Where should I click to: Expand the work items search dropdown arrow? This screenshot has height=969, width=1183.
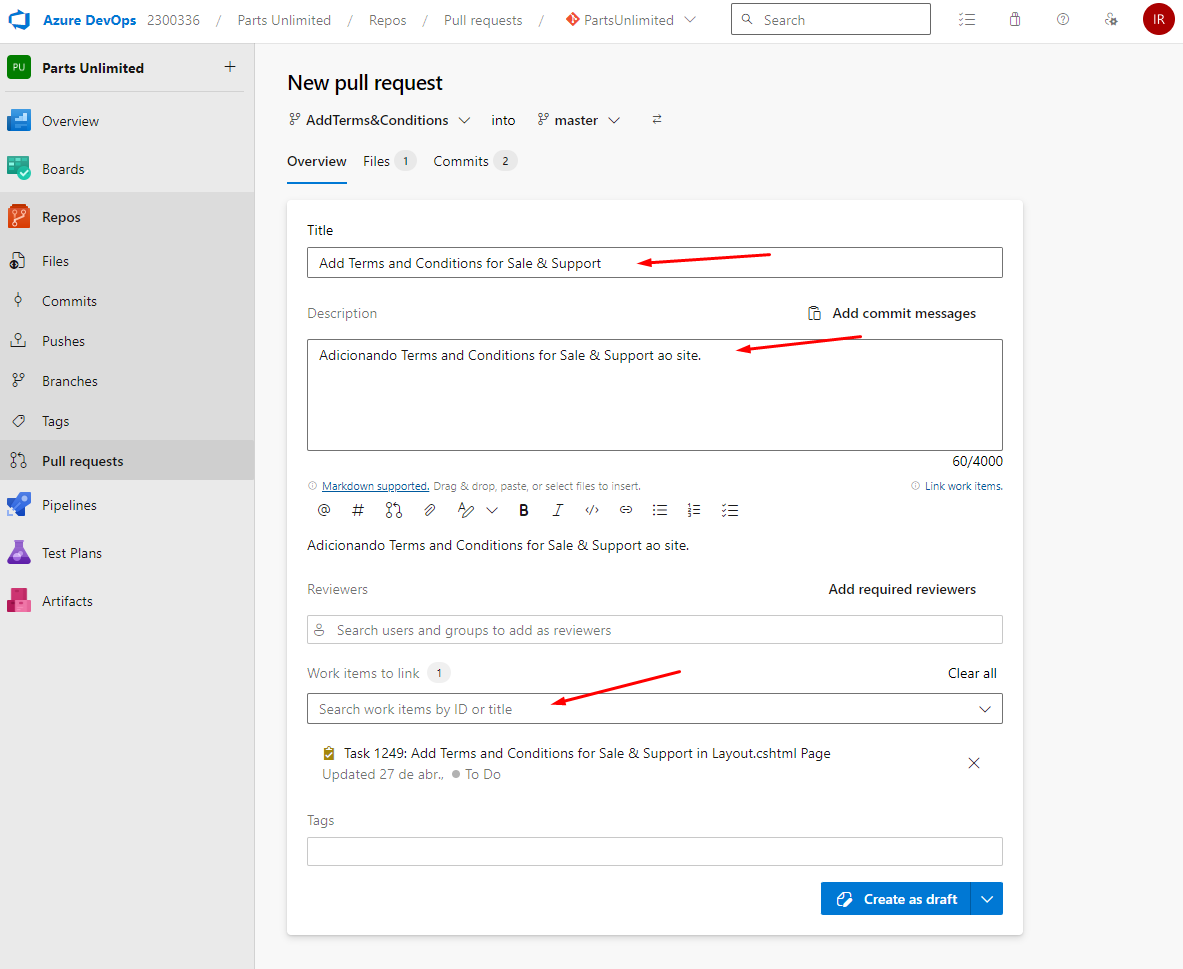985,709
